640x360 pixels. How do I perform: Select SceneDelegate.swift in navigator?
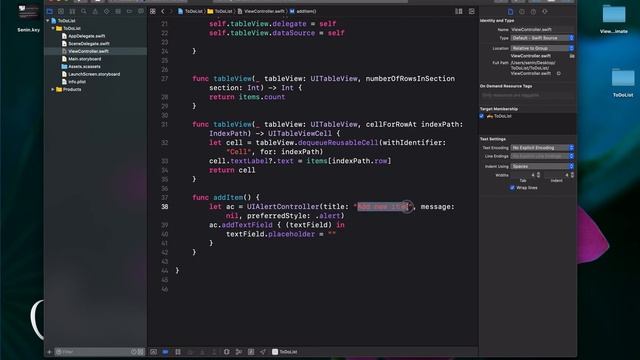click(x=89, y=44)
